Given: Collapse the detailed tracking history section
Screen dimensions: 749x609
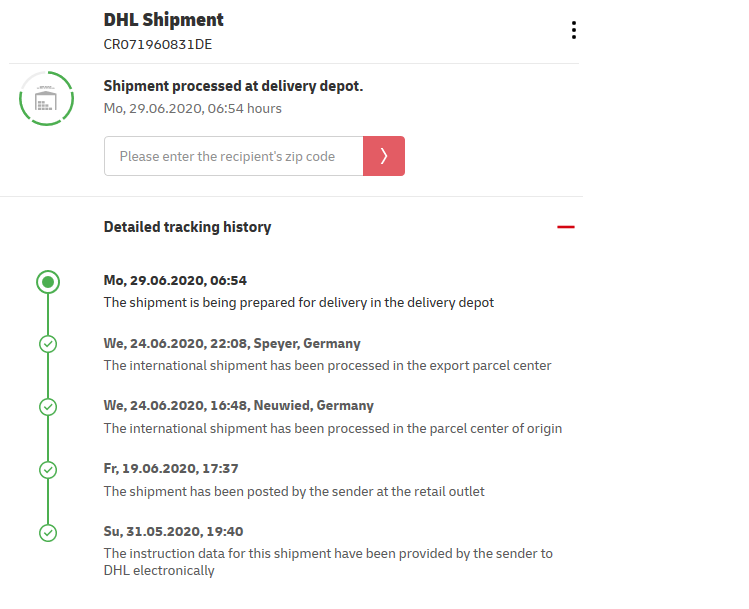Looking at the screenshot, I should click(x=566, y=227).
